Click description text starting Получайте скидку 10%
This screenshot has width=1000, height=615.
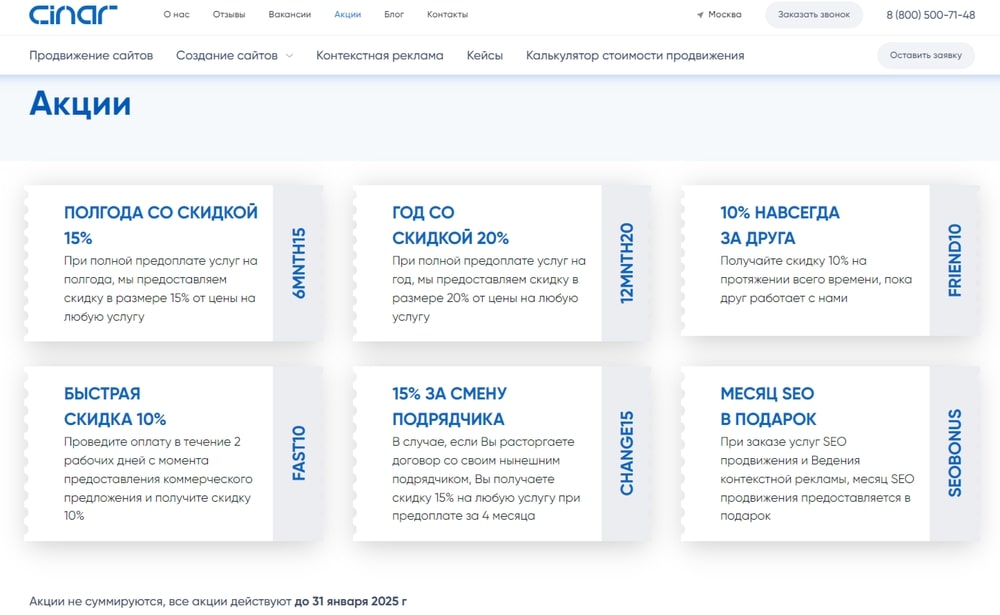coord(816,279)
